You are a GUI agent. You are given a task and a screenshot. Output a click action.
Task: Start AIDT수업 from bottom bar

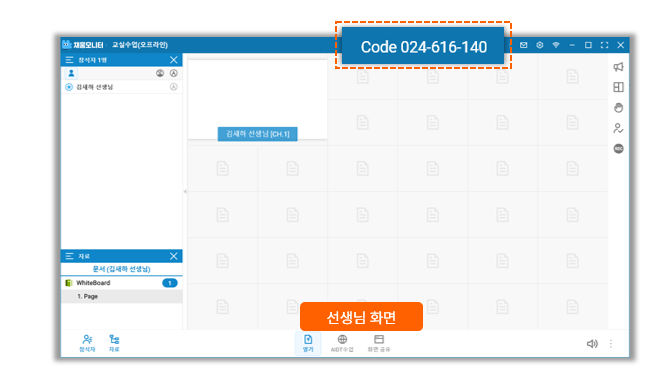tap(342, 343)
